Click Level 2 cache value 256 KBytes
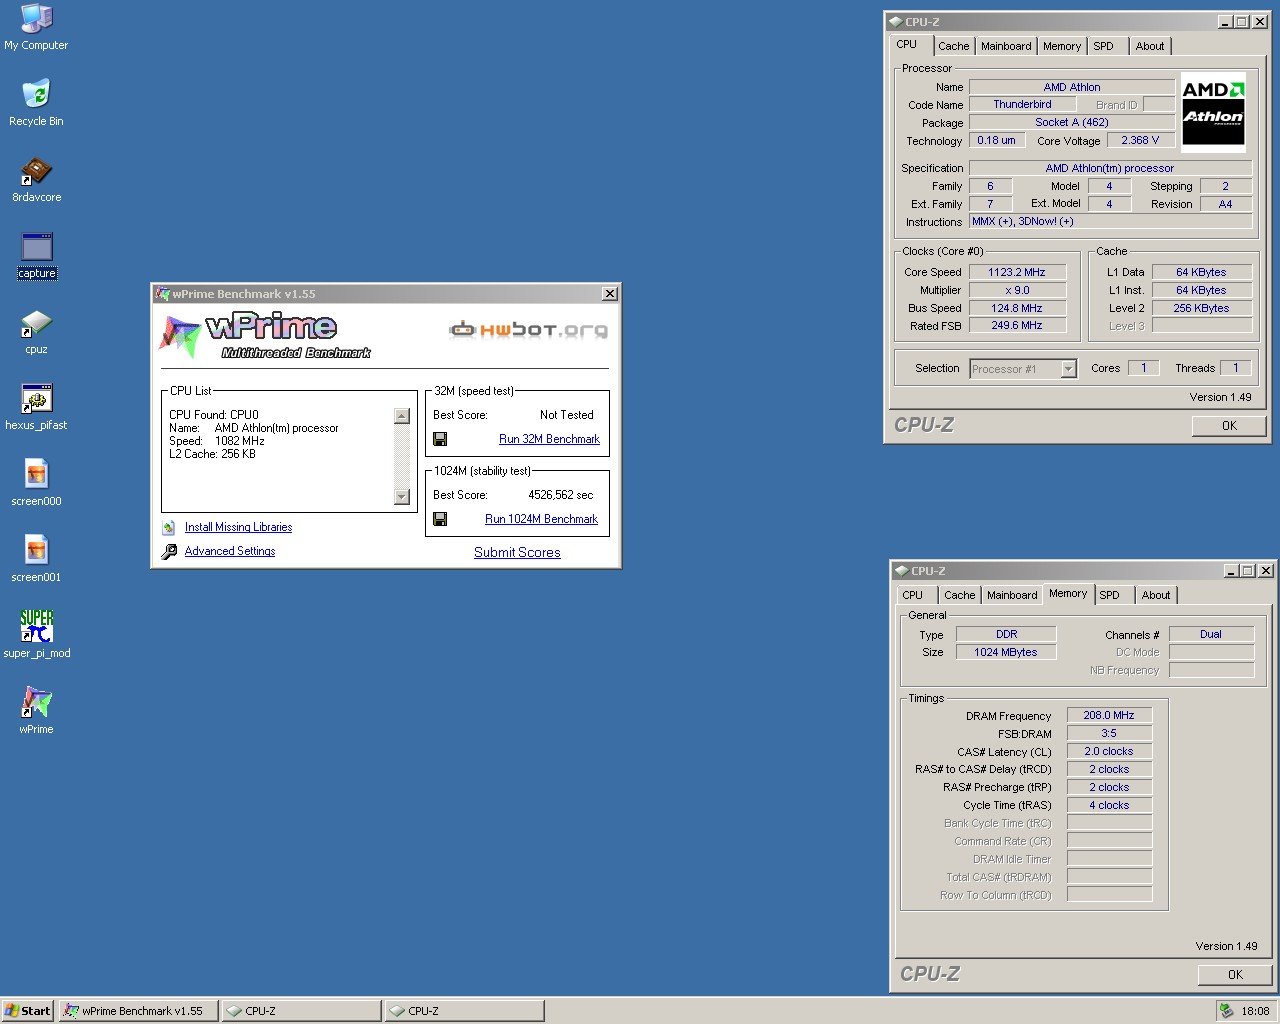The width and height of the screenshot is (1280, 1024). (x=1201, y=308)
